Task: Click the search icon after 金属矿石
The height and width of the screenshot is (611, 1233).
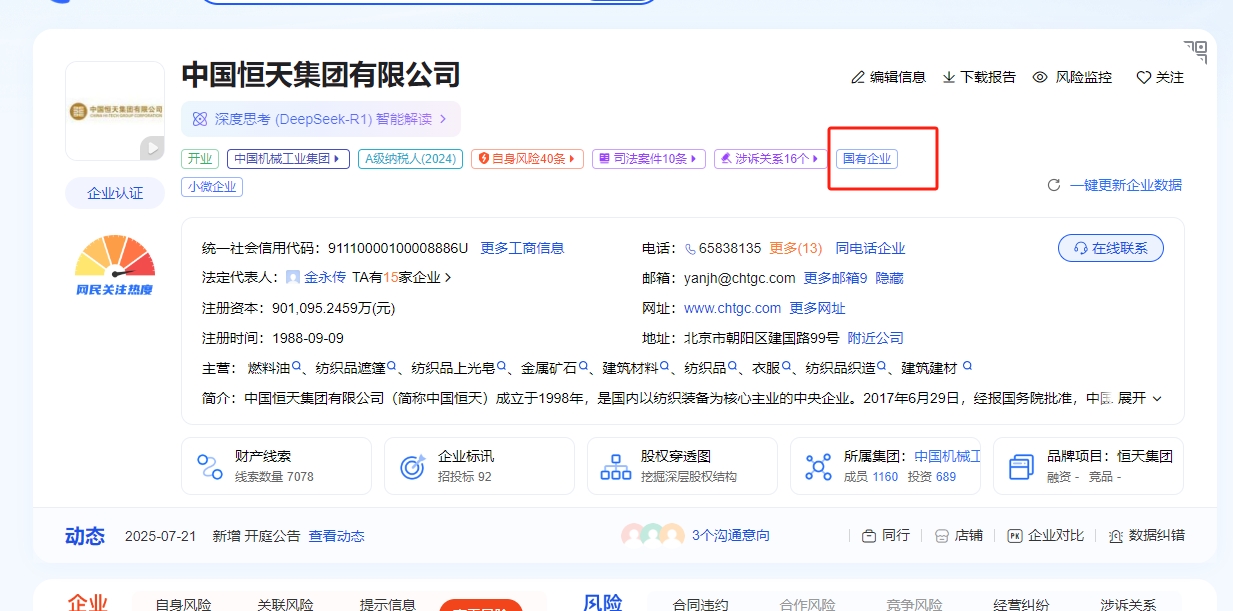Action: 583,367
